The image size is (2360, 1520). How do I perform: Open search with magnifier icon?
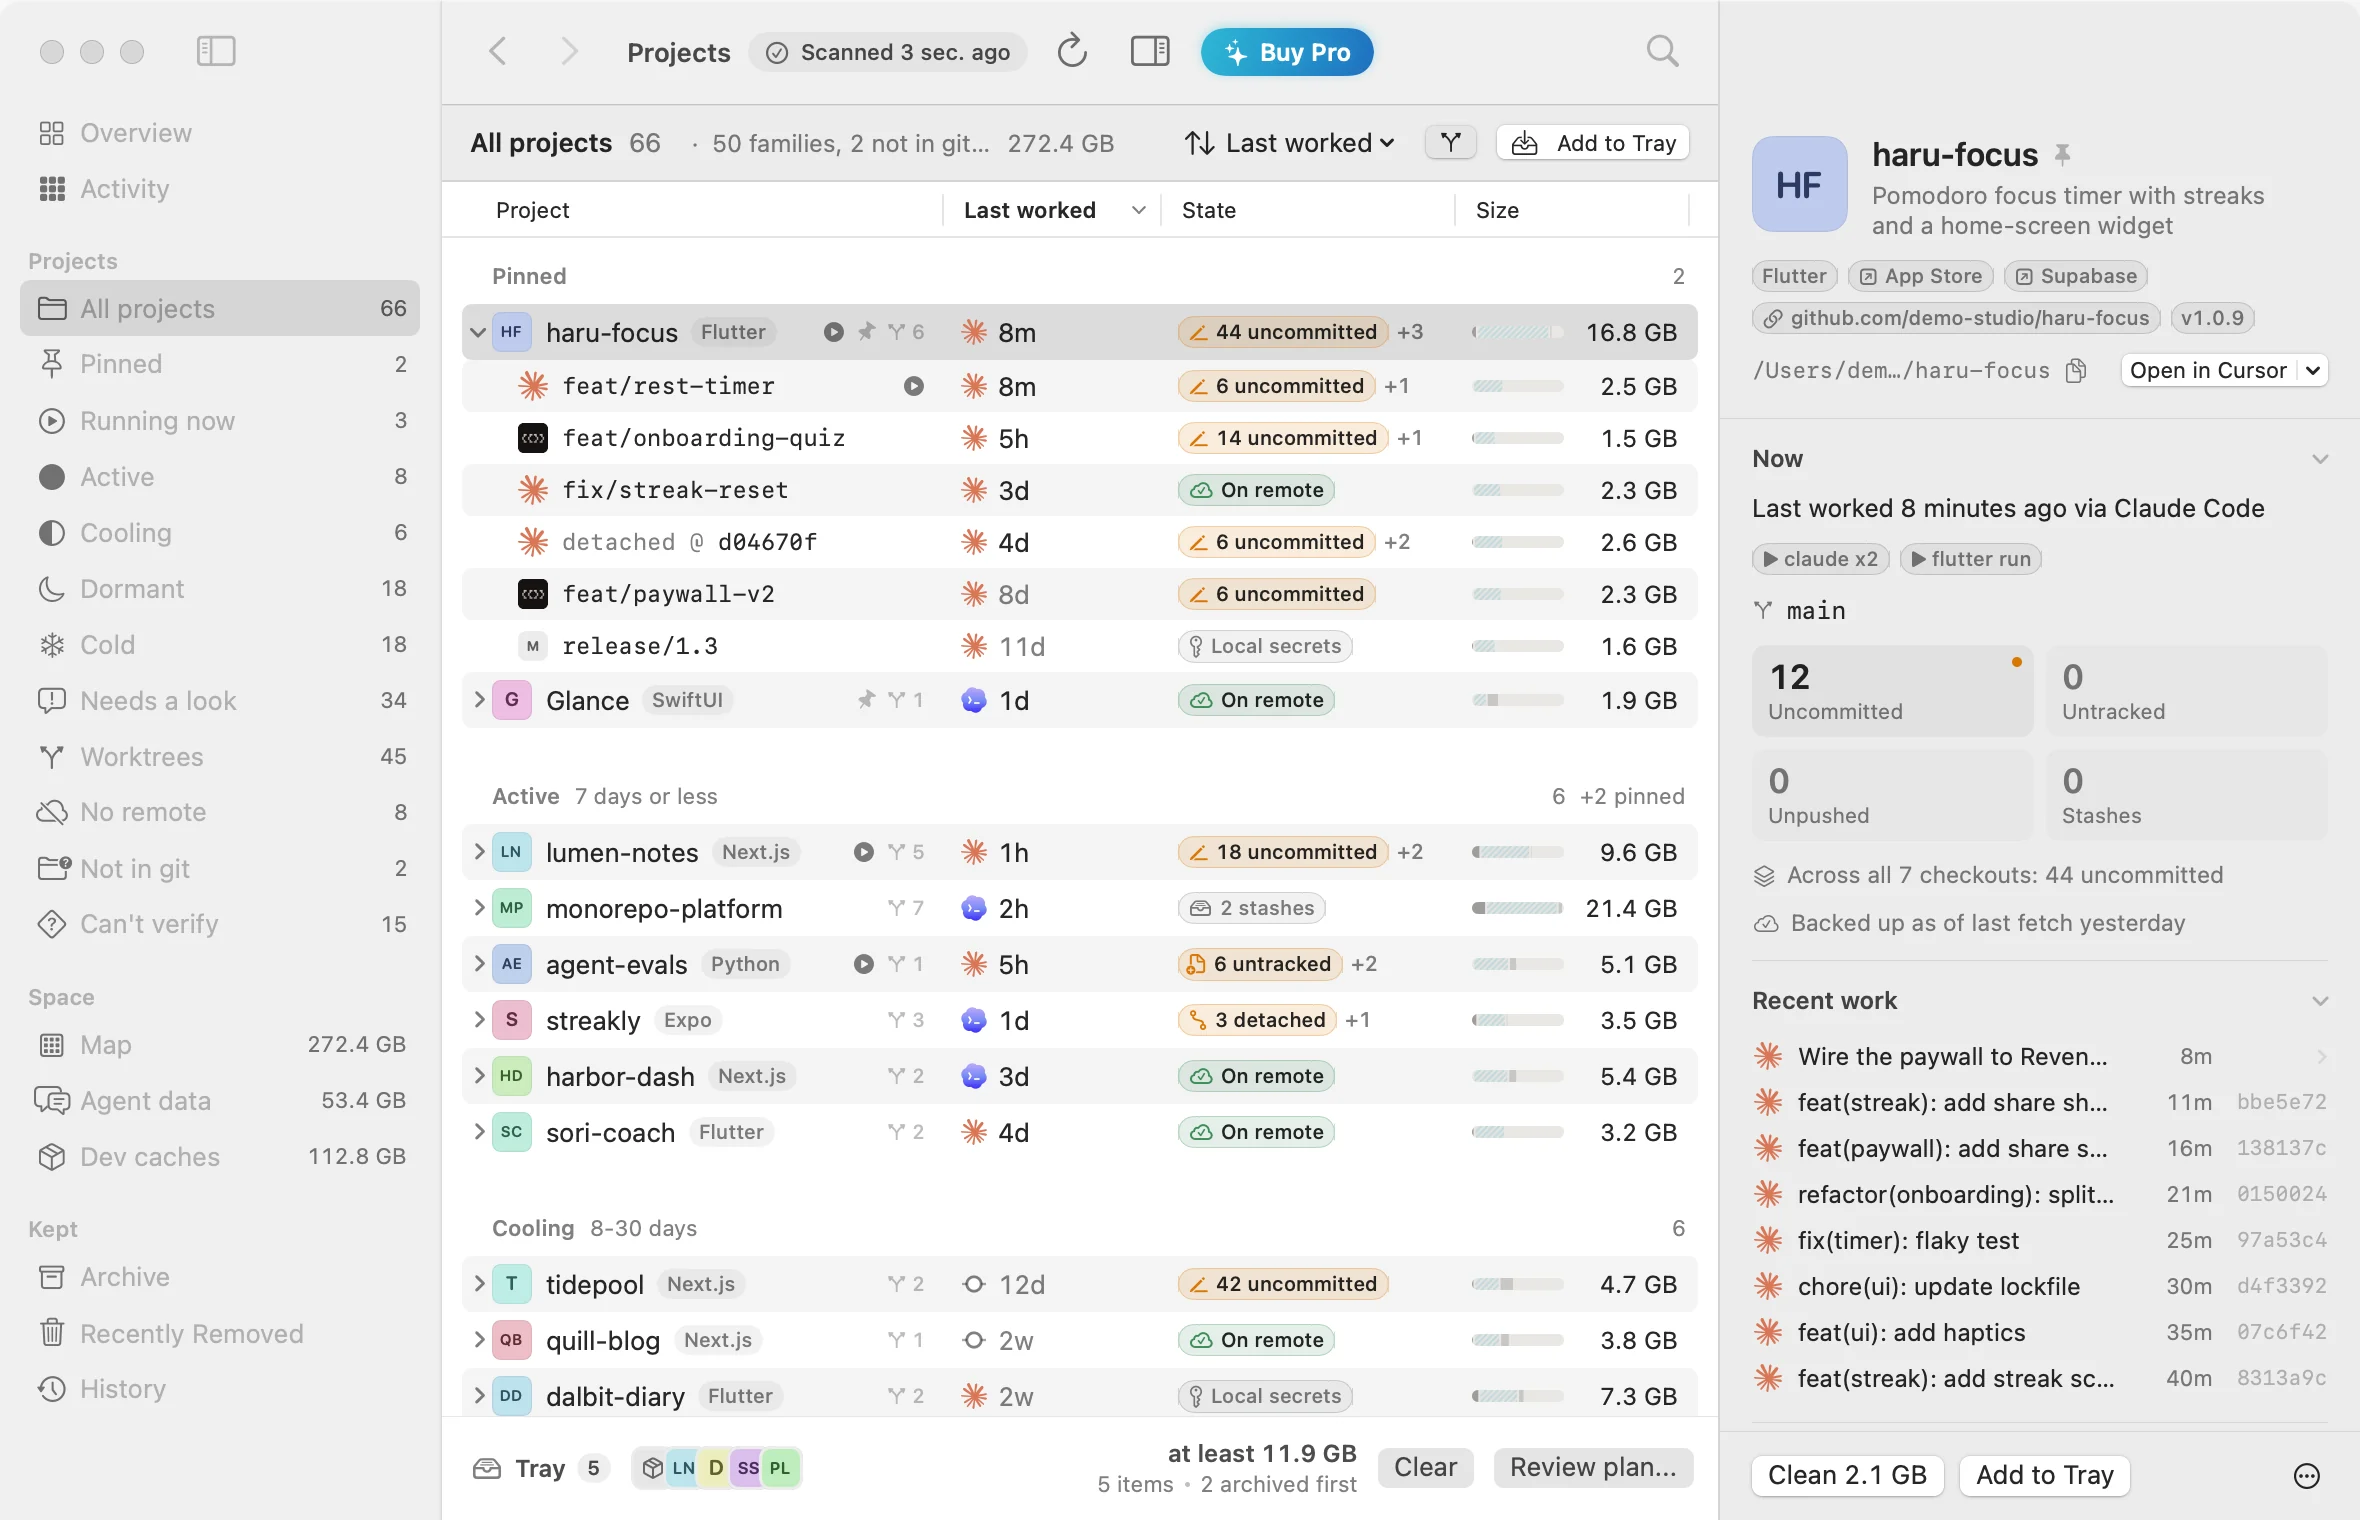coord(1662,51)
